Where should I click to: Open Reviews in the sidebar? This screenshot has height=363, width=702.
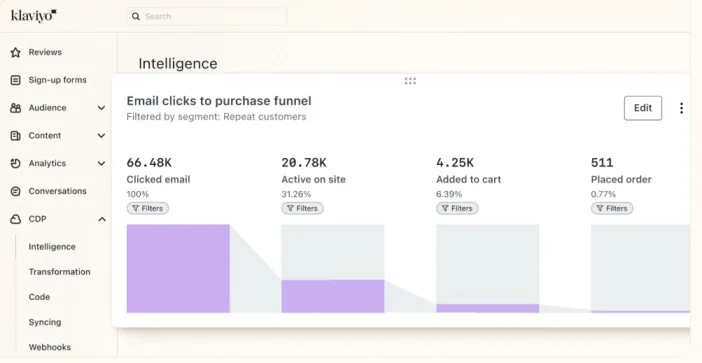tap(45, 52)
